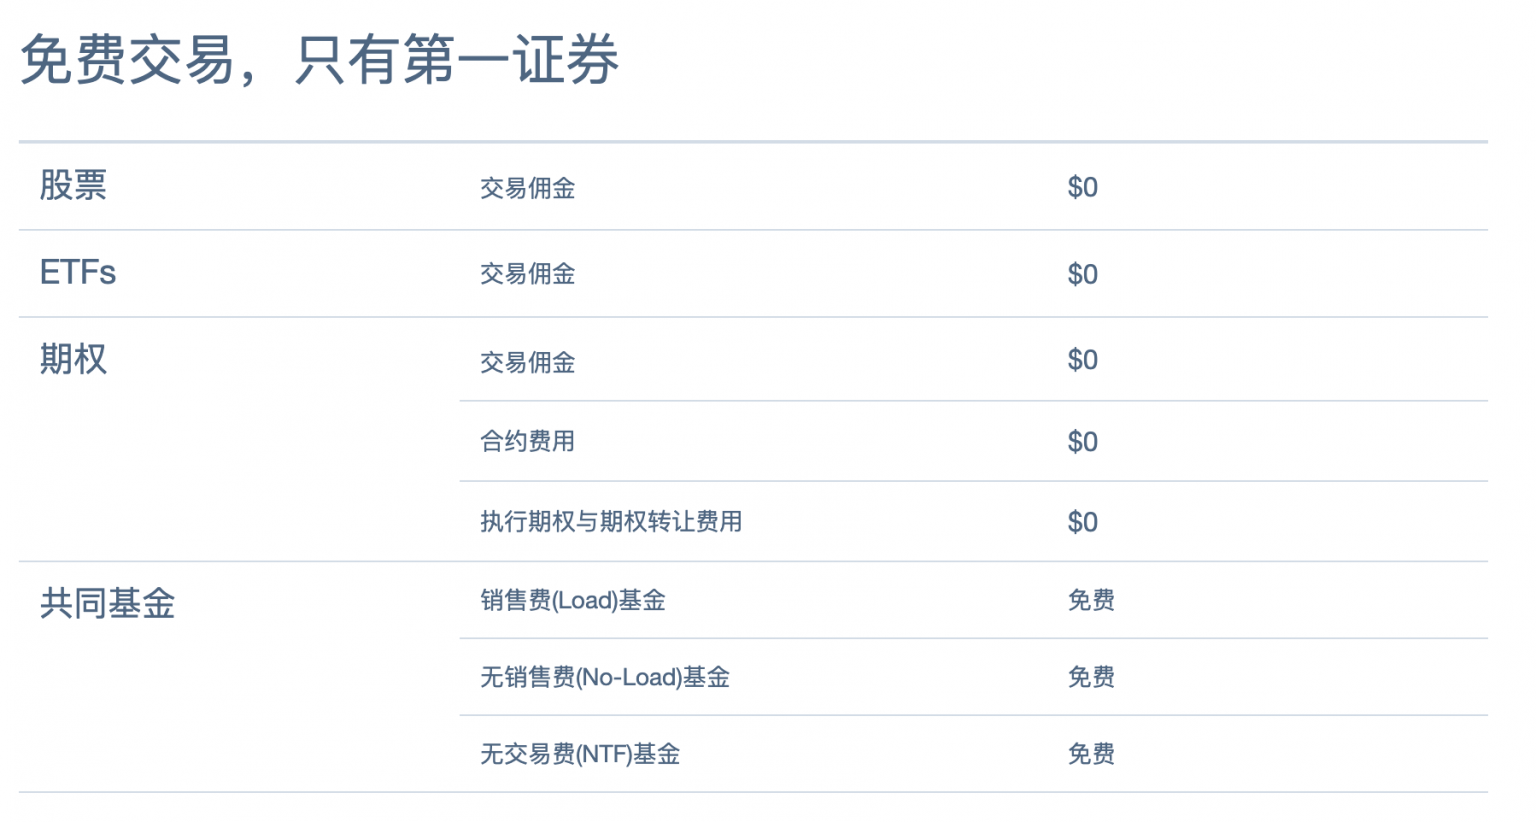Screen dimensions: 1536x822
Task: Select the 股票 category label
Action: pos(73,185)
